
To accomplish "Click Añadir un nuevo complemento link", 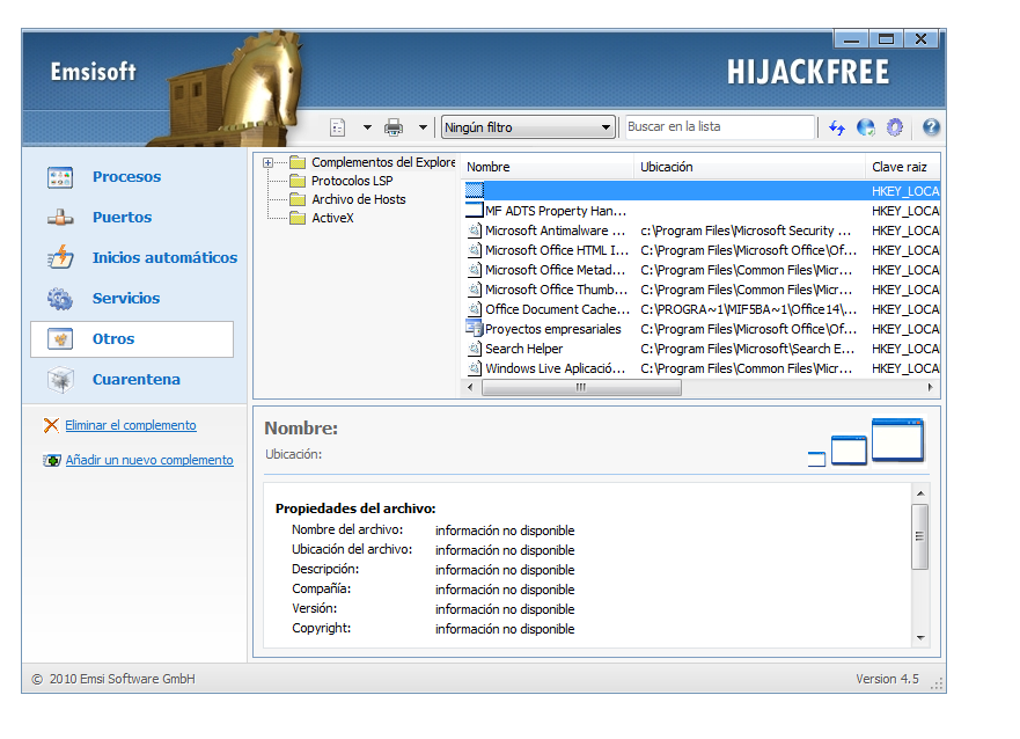I will click(150, 460).
